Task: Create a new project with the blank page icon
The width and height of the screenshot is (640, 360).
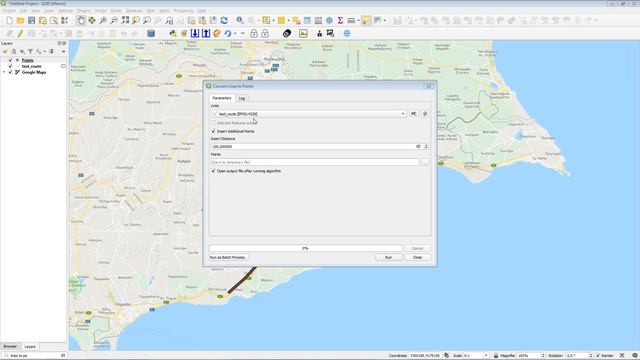Action: 9,20
